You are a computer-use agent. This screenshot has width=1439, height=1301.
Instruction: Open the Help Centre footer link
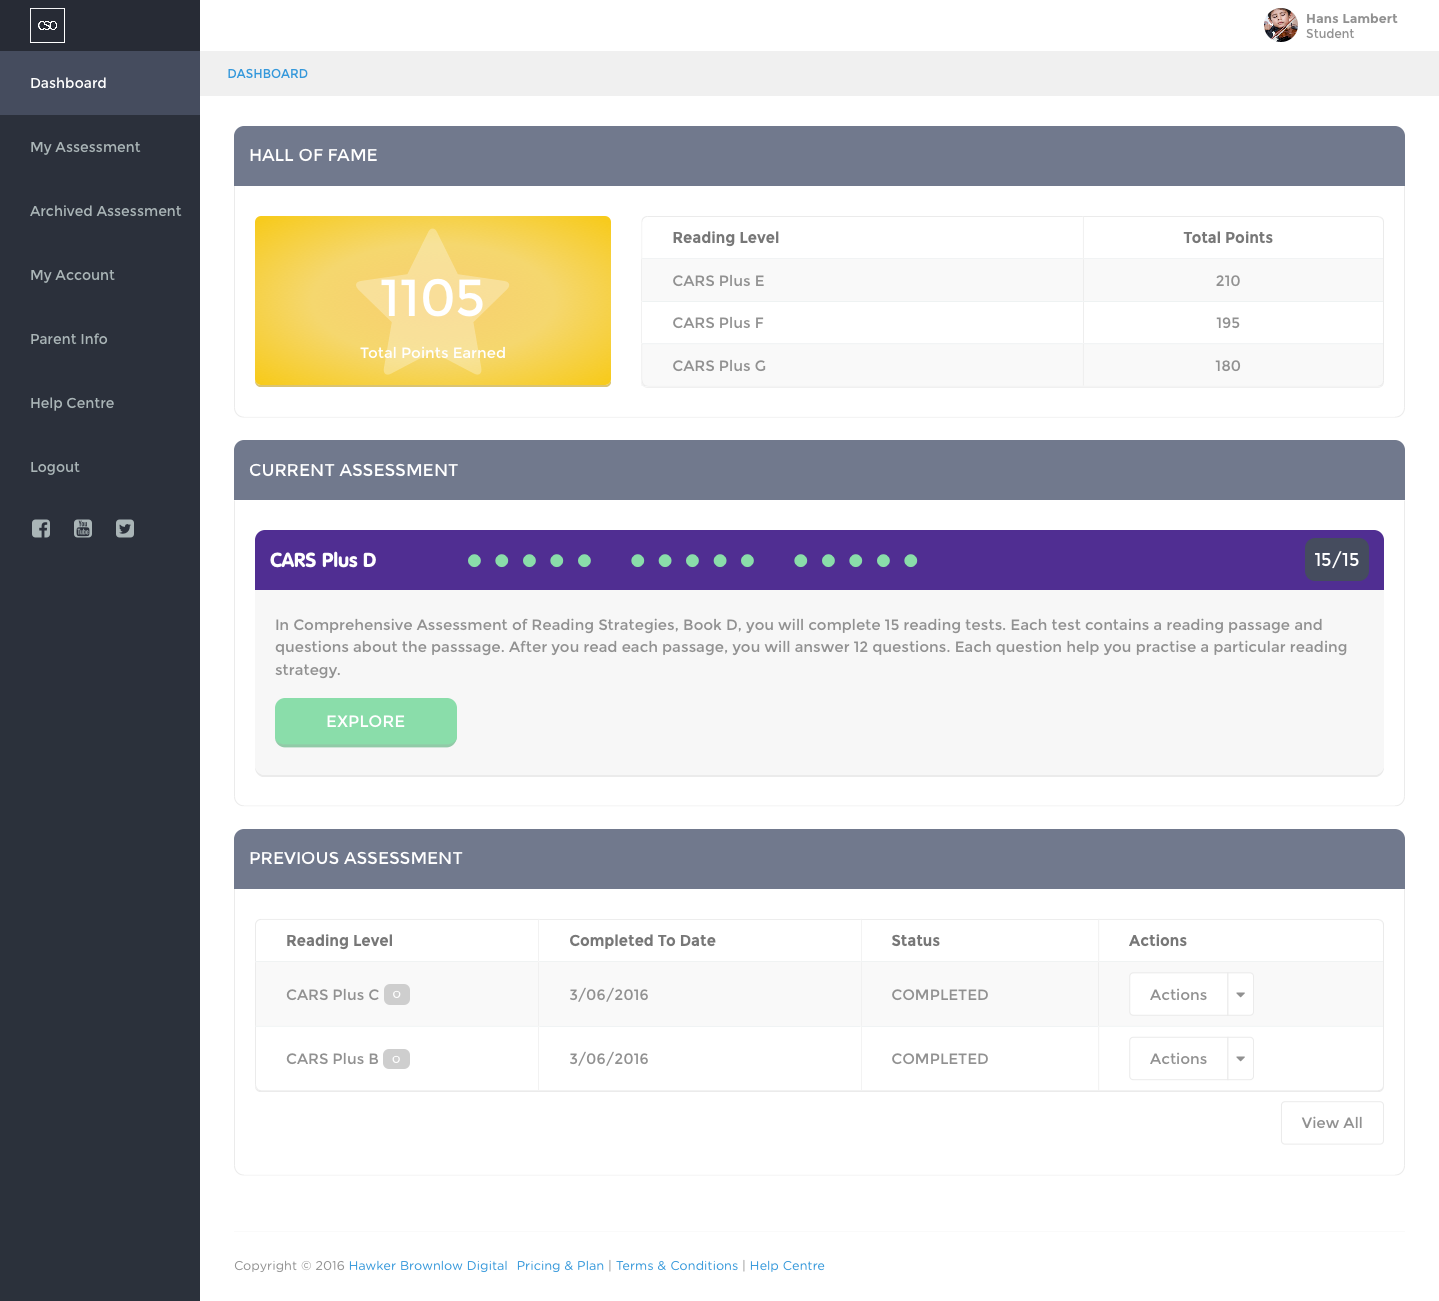(787, 1266)
